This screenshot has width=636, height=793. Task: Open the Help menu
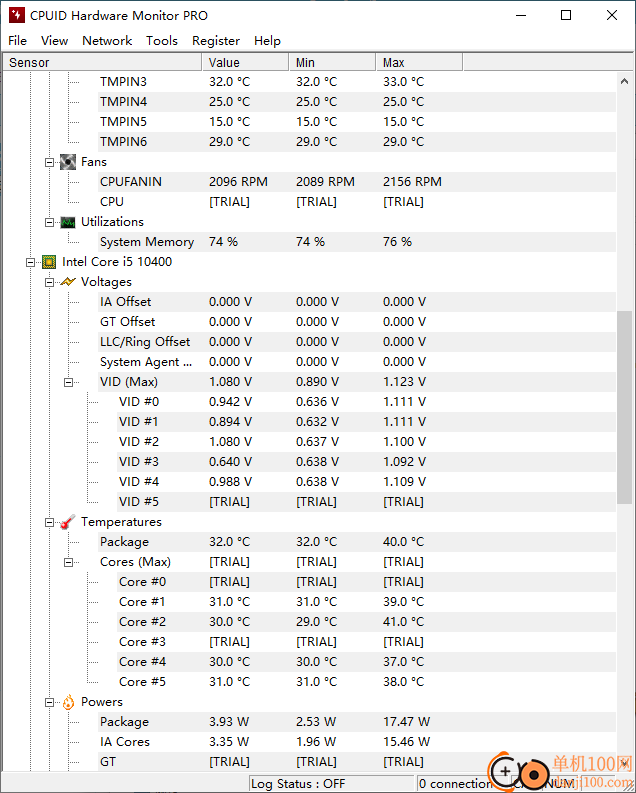click(267, 40)
